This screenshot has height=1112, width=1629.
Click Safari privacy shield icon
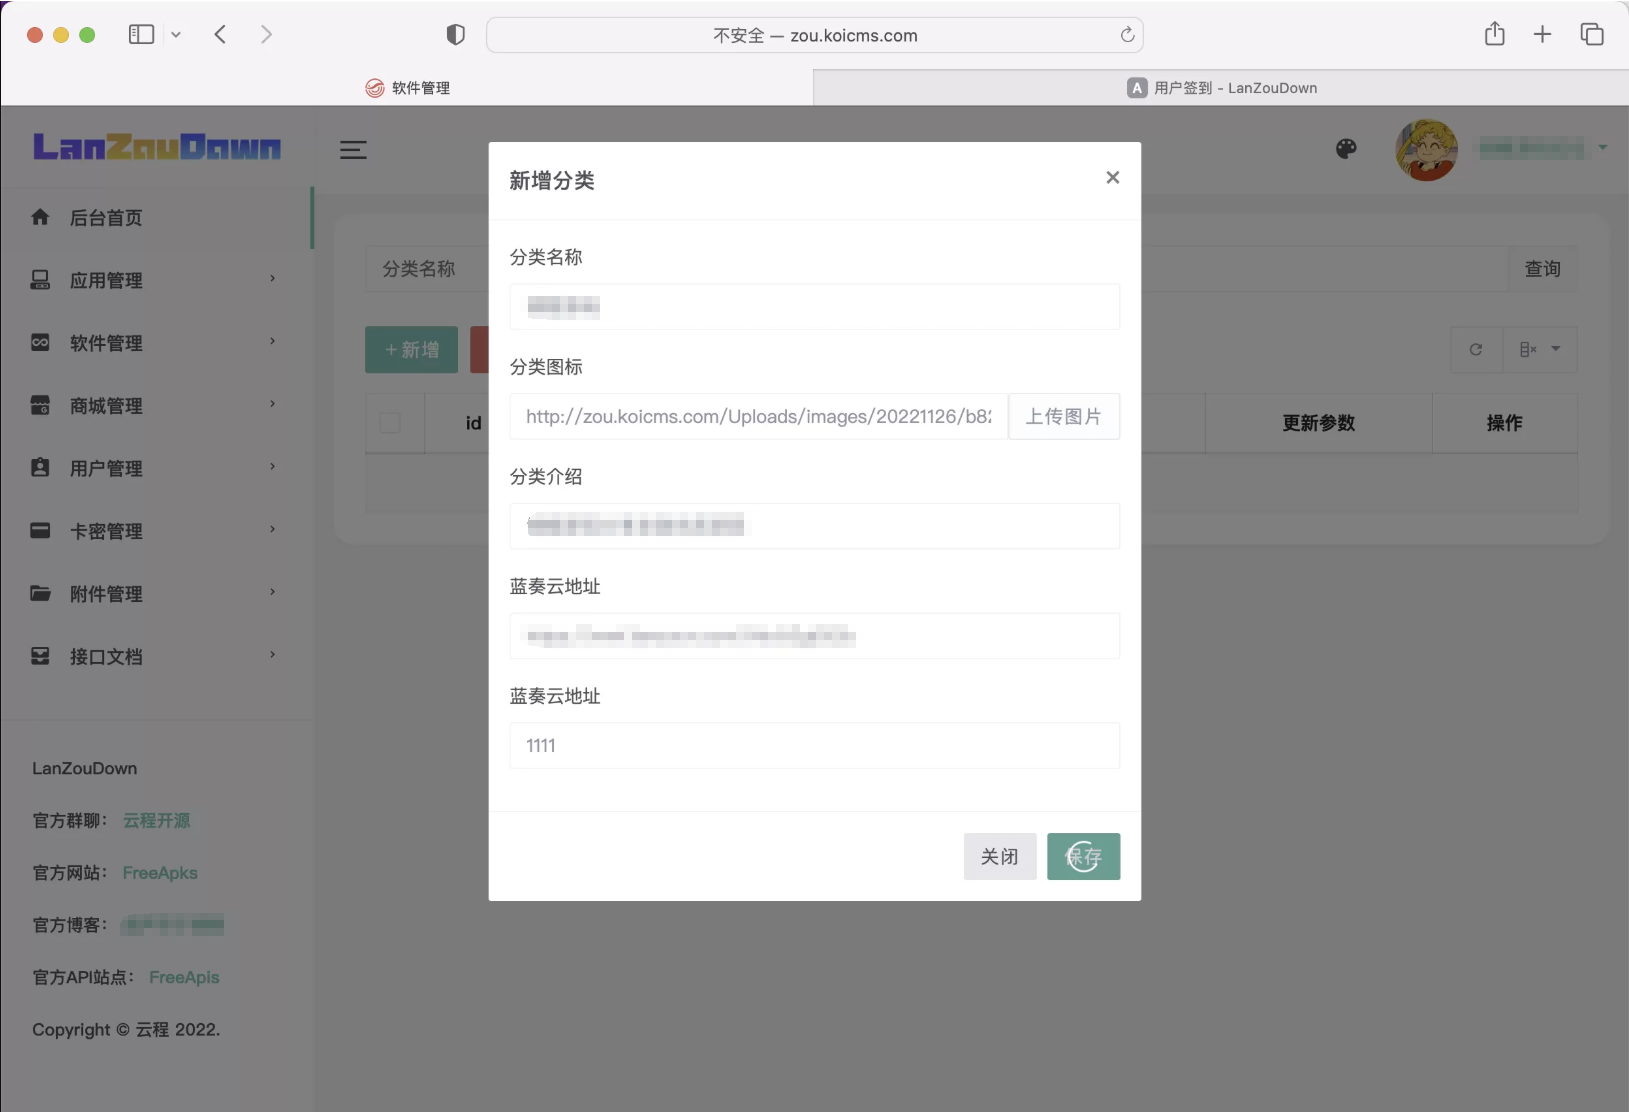(456, 35)
